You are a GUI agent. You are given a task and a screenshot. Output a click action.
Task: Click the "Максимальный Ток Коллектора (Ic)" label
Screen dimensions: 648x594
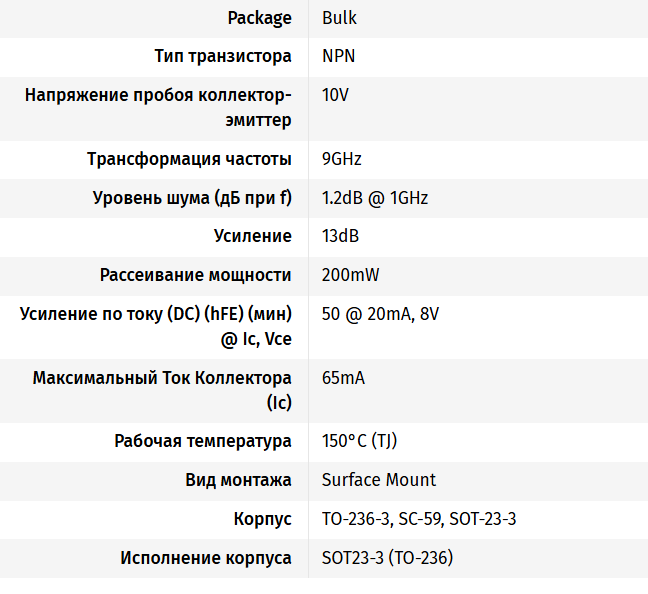point(162,390)
